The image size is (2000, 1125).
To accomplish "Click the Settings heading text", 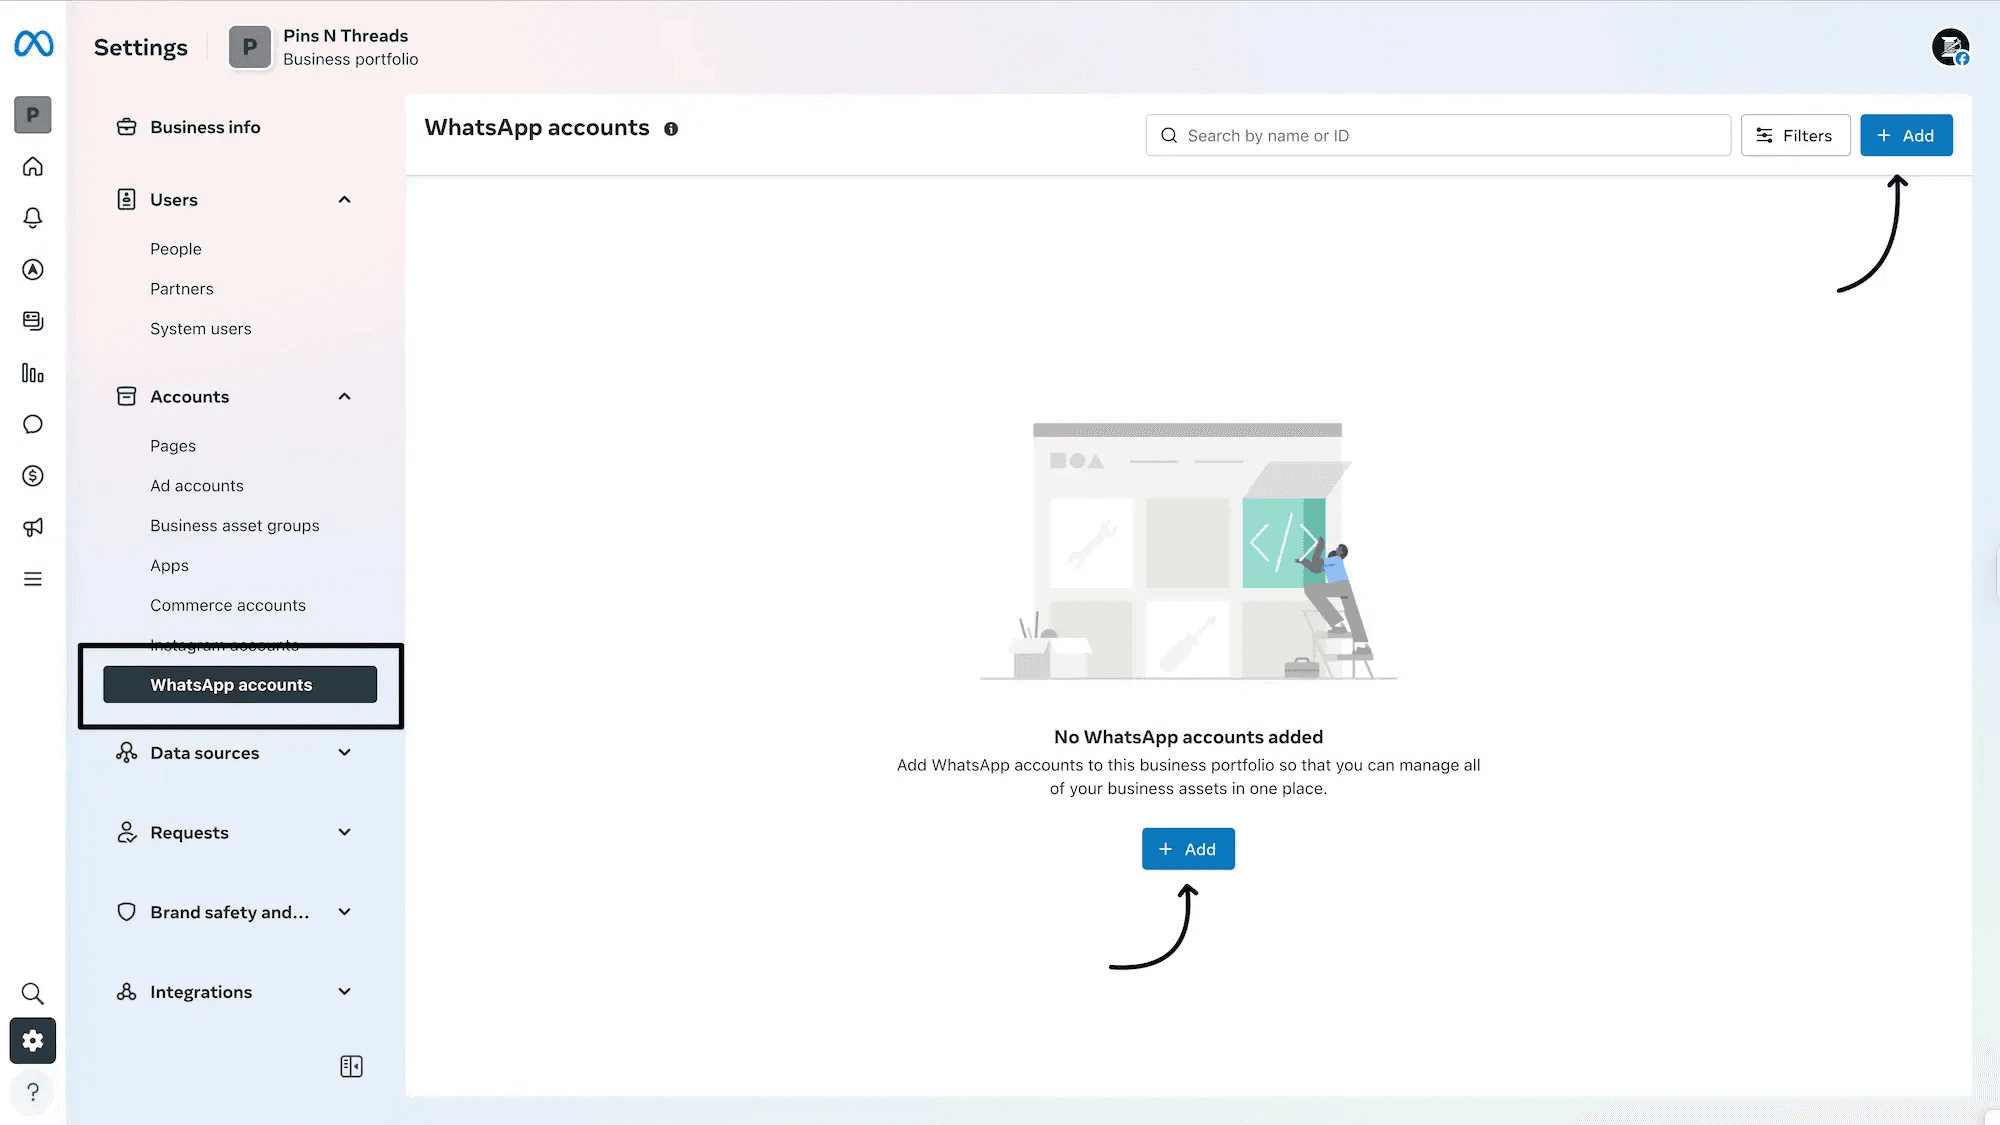I will pyautogui.click(x=141, y=47).
